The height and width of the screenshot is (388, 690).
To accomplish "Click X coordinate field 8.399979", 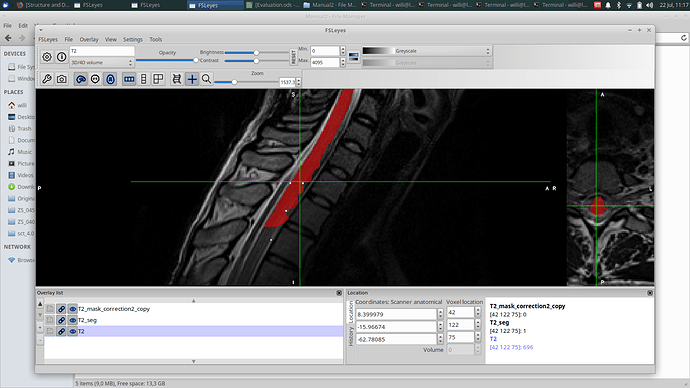I will tap(396, 314).
